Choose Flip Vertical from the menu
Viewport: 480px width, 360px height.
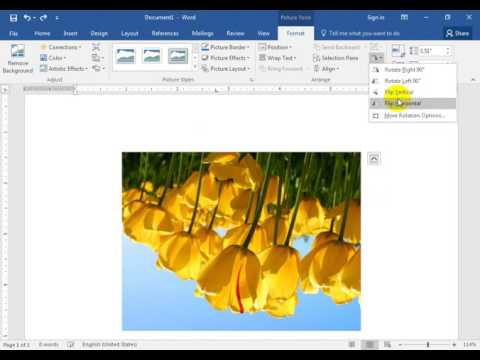click(412, 92)
